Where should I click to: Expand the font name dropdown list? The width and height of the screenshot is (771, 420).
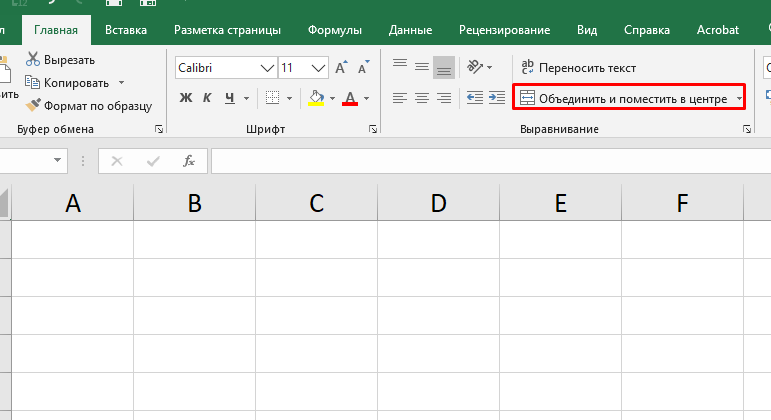click(x=267, y=68)
